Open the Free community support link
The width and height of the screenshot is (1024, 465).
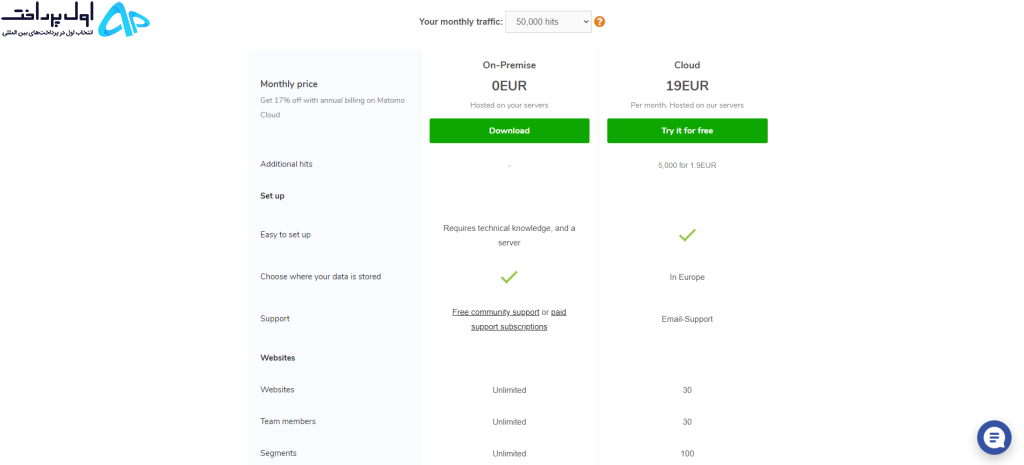click(496, 312)
